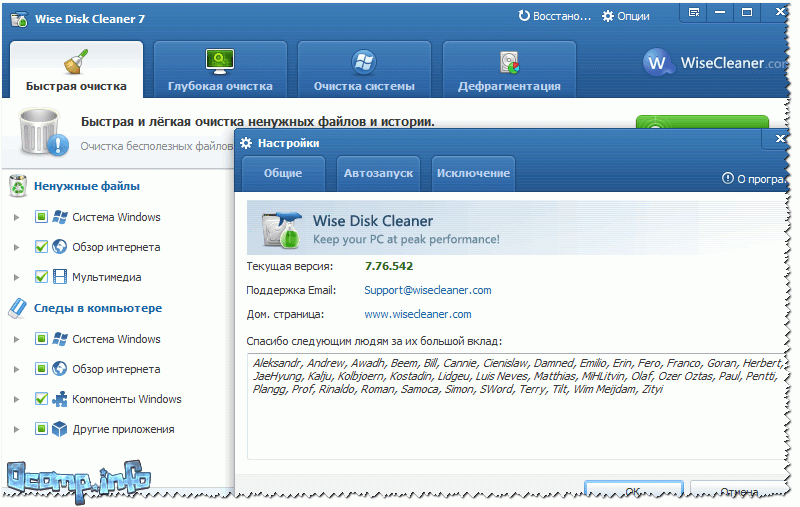Toggle Другие приложения checkbox
The height and width of the screenshot is (507, 800).
point(41,429)
